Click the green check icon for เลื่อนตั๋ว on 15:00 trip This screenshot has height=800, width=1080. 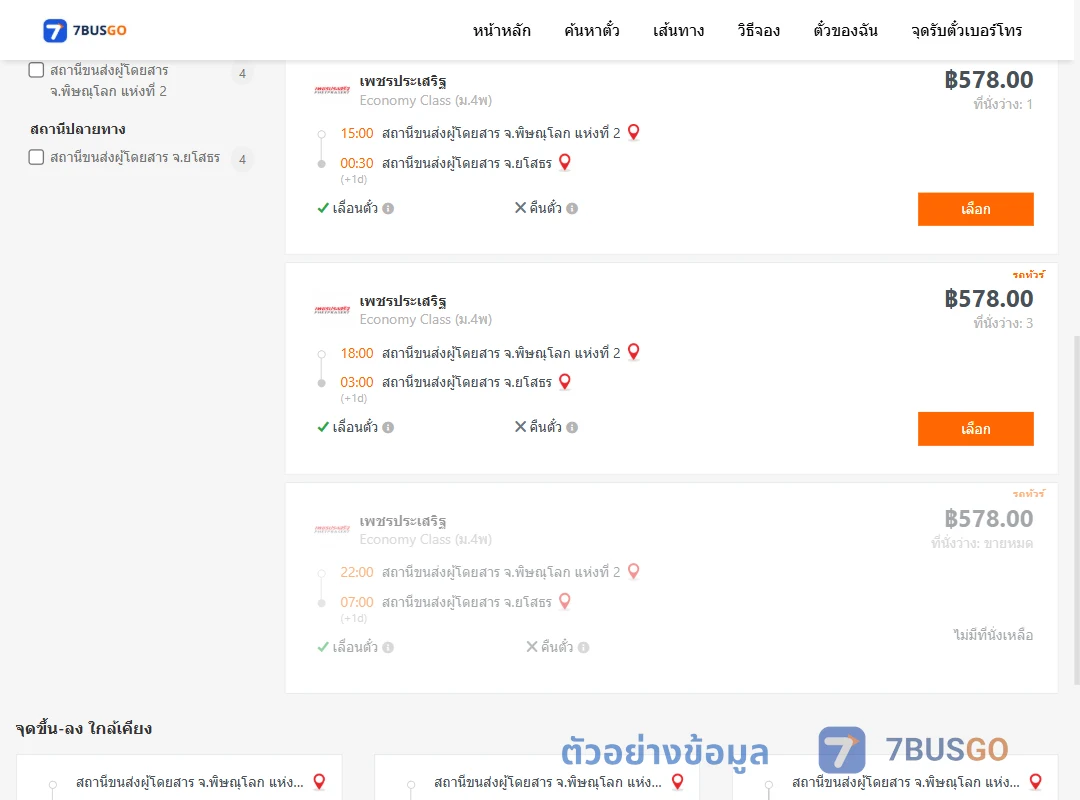(323, 208)
